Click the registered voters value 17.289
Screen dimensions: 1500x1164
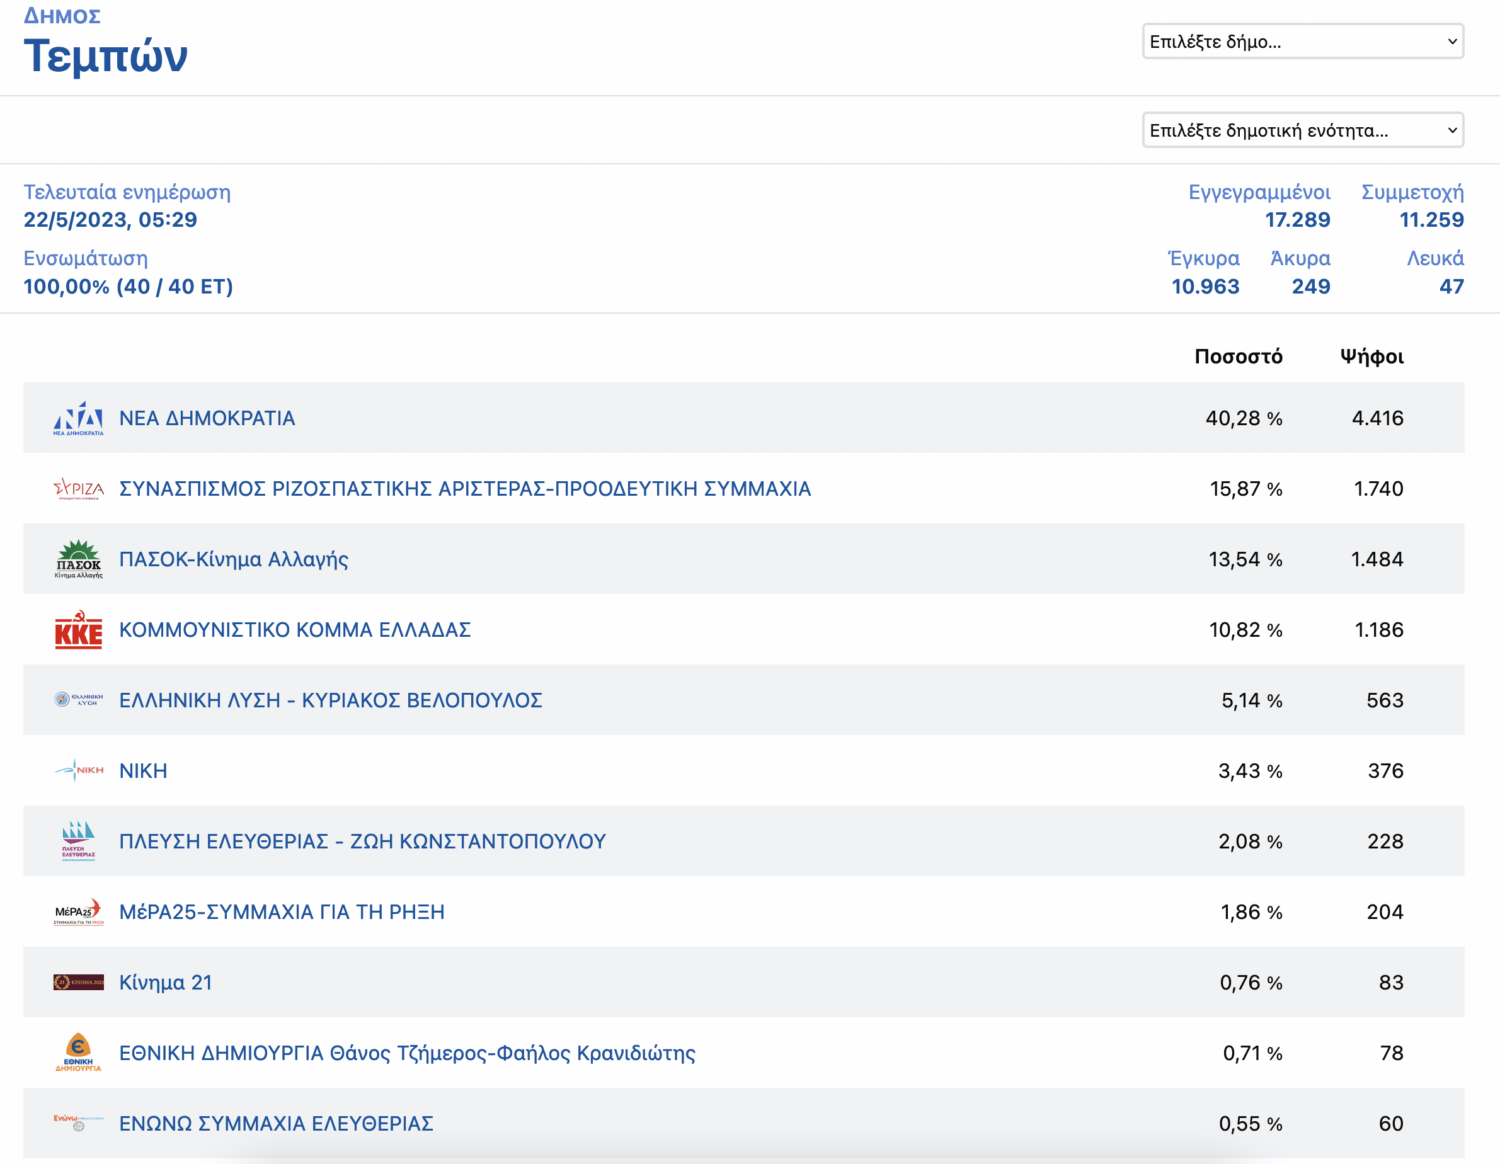(1297, 220)
